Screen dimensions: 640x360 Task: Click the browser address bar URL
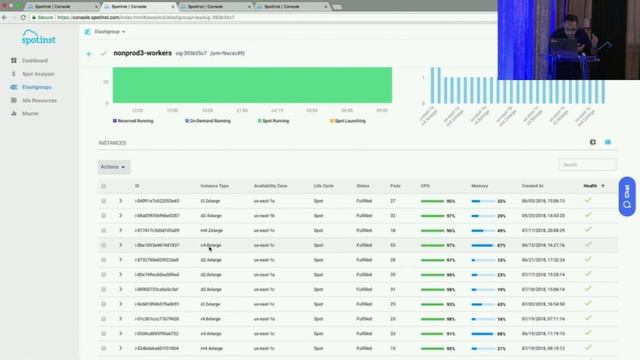click(x=146, y=18)
